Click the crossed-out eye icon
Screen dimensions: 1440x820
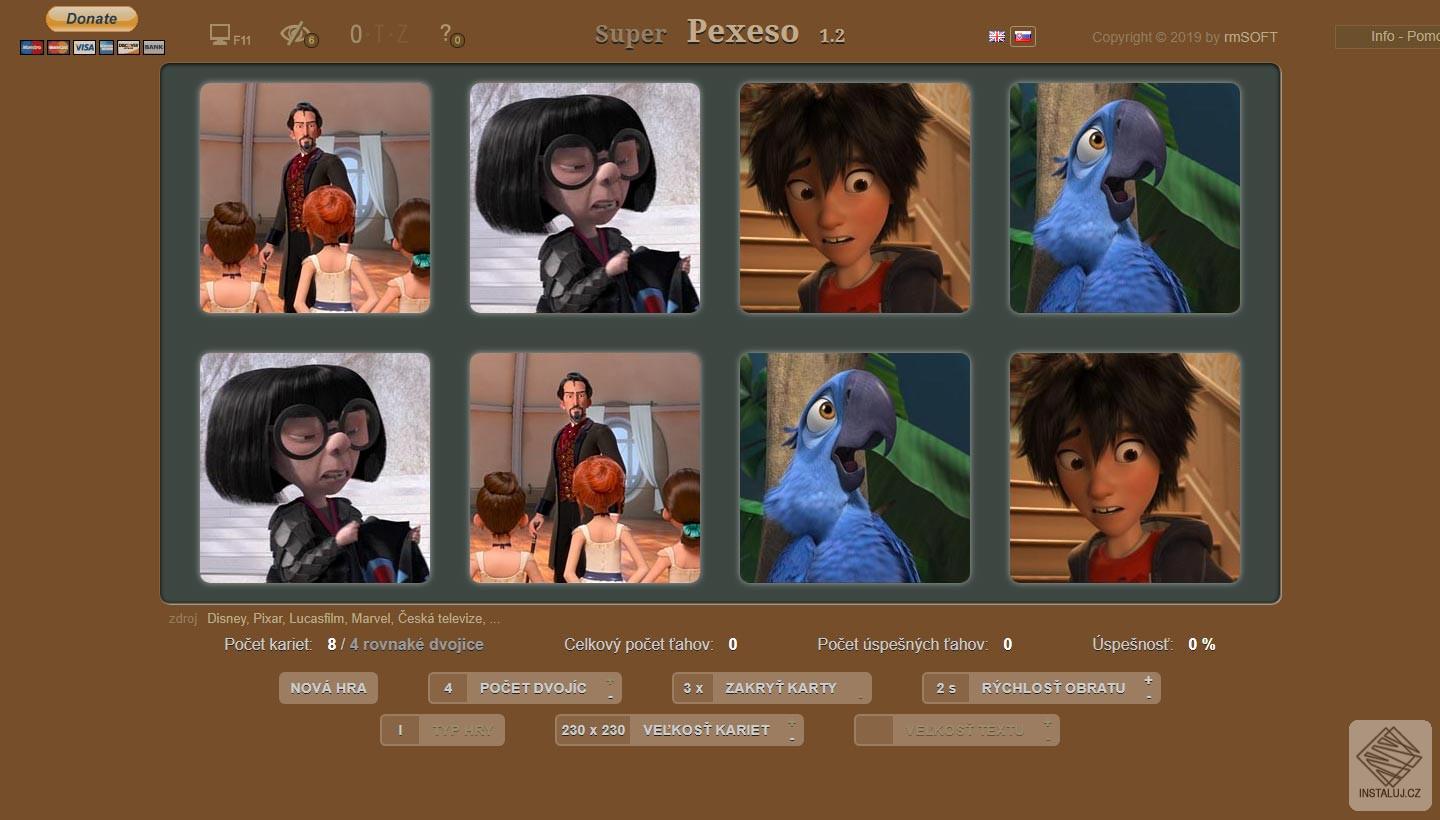(299, 35)
